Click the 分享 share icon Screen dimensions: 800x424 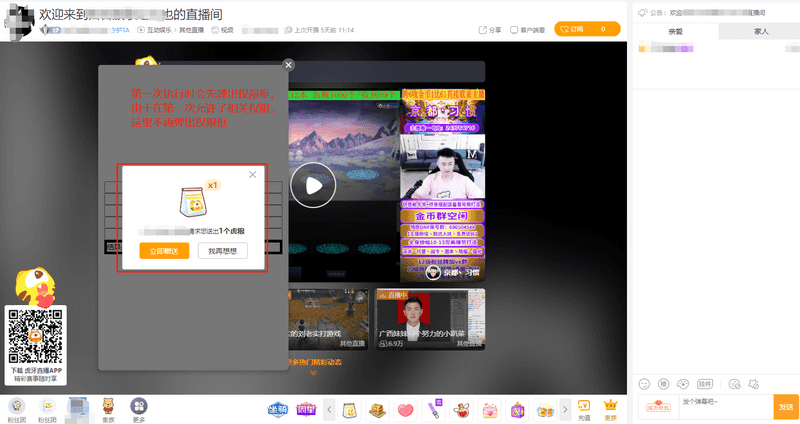tap(490, 30)
